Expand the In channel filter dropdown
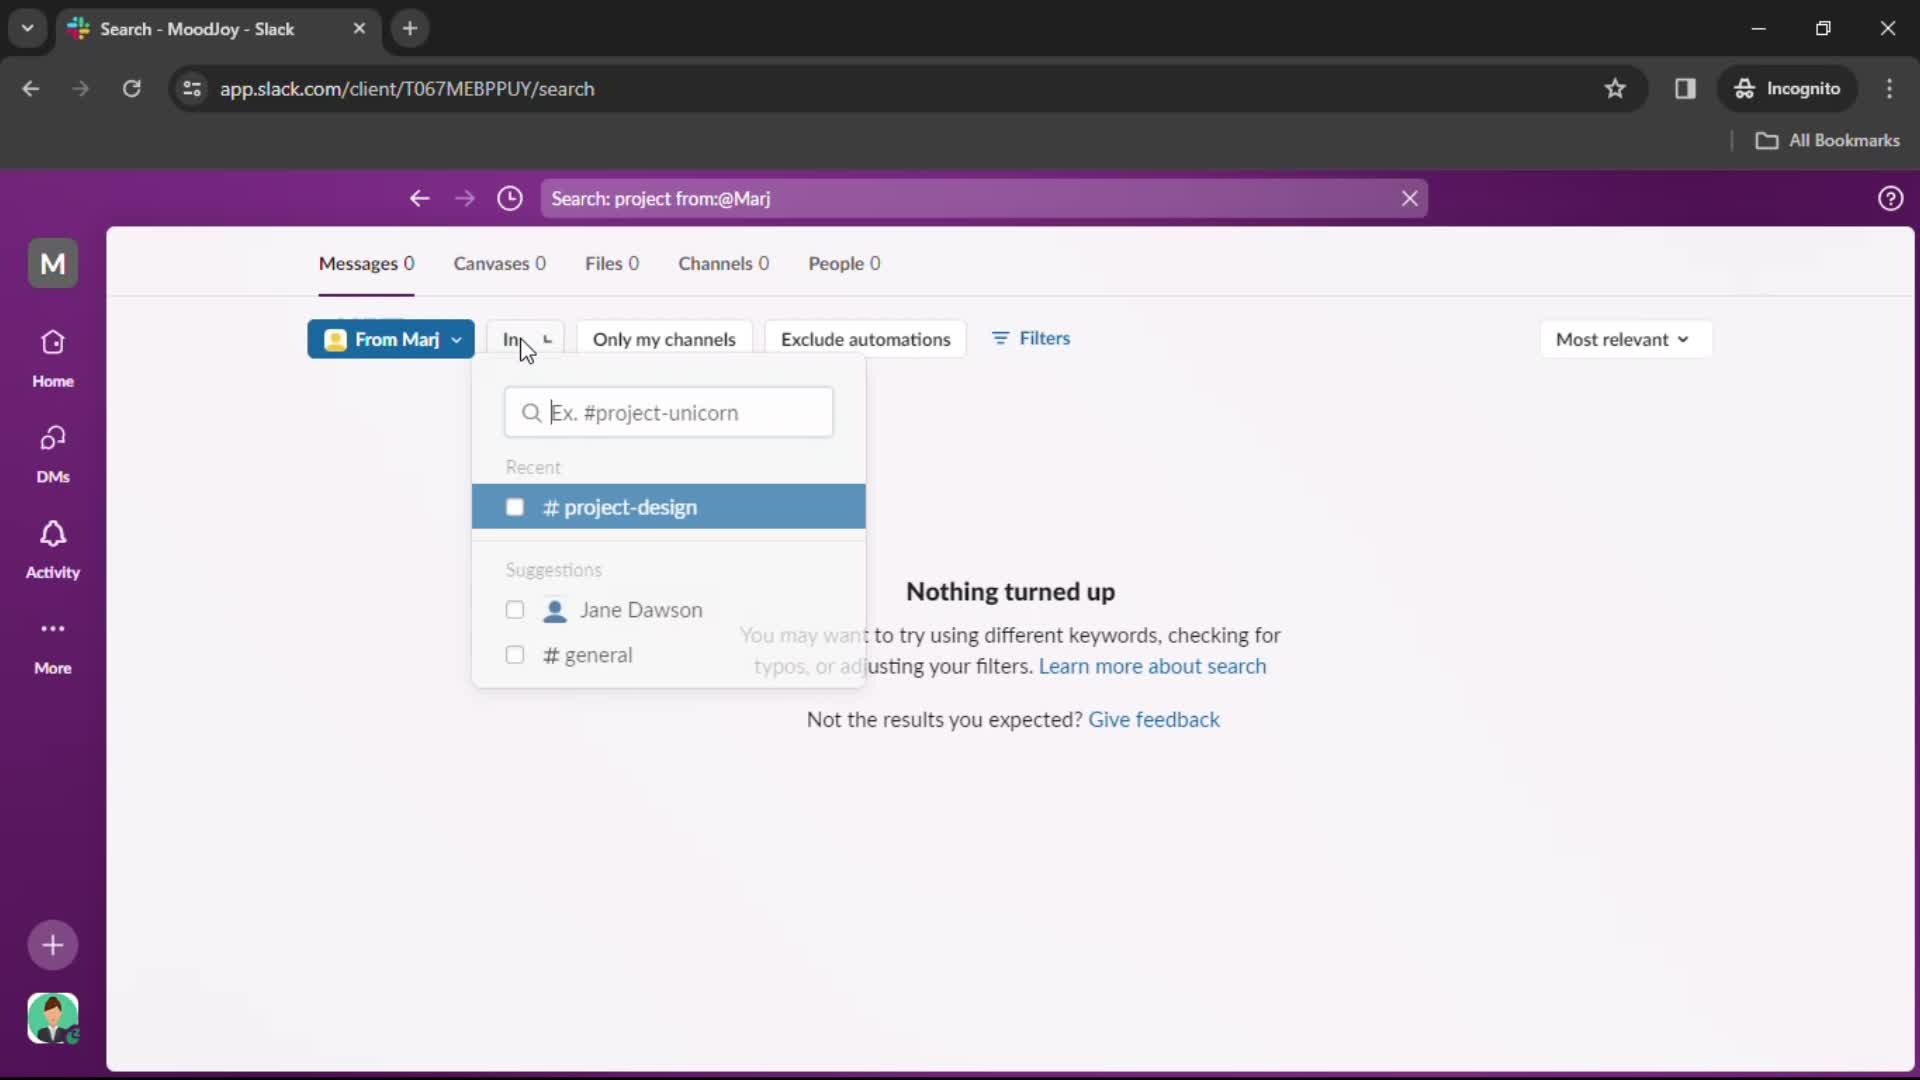 point(525,339)
